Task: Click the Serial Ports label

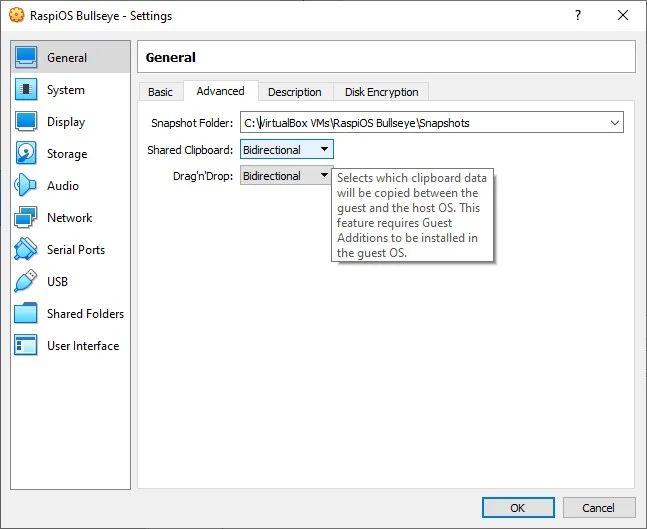Action: (x=76, y=250)
